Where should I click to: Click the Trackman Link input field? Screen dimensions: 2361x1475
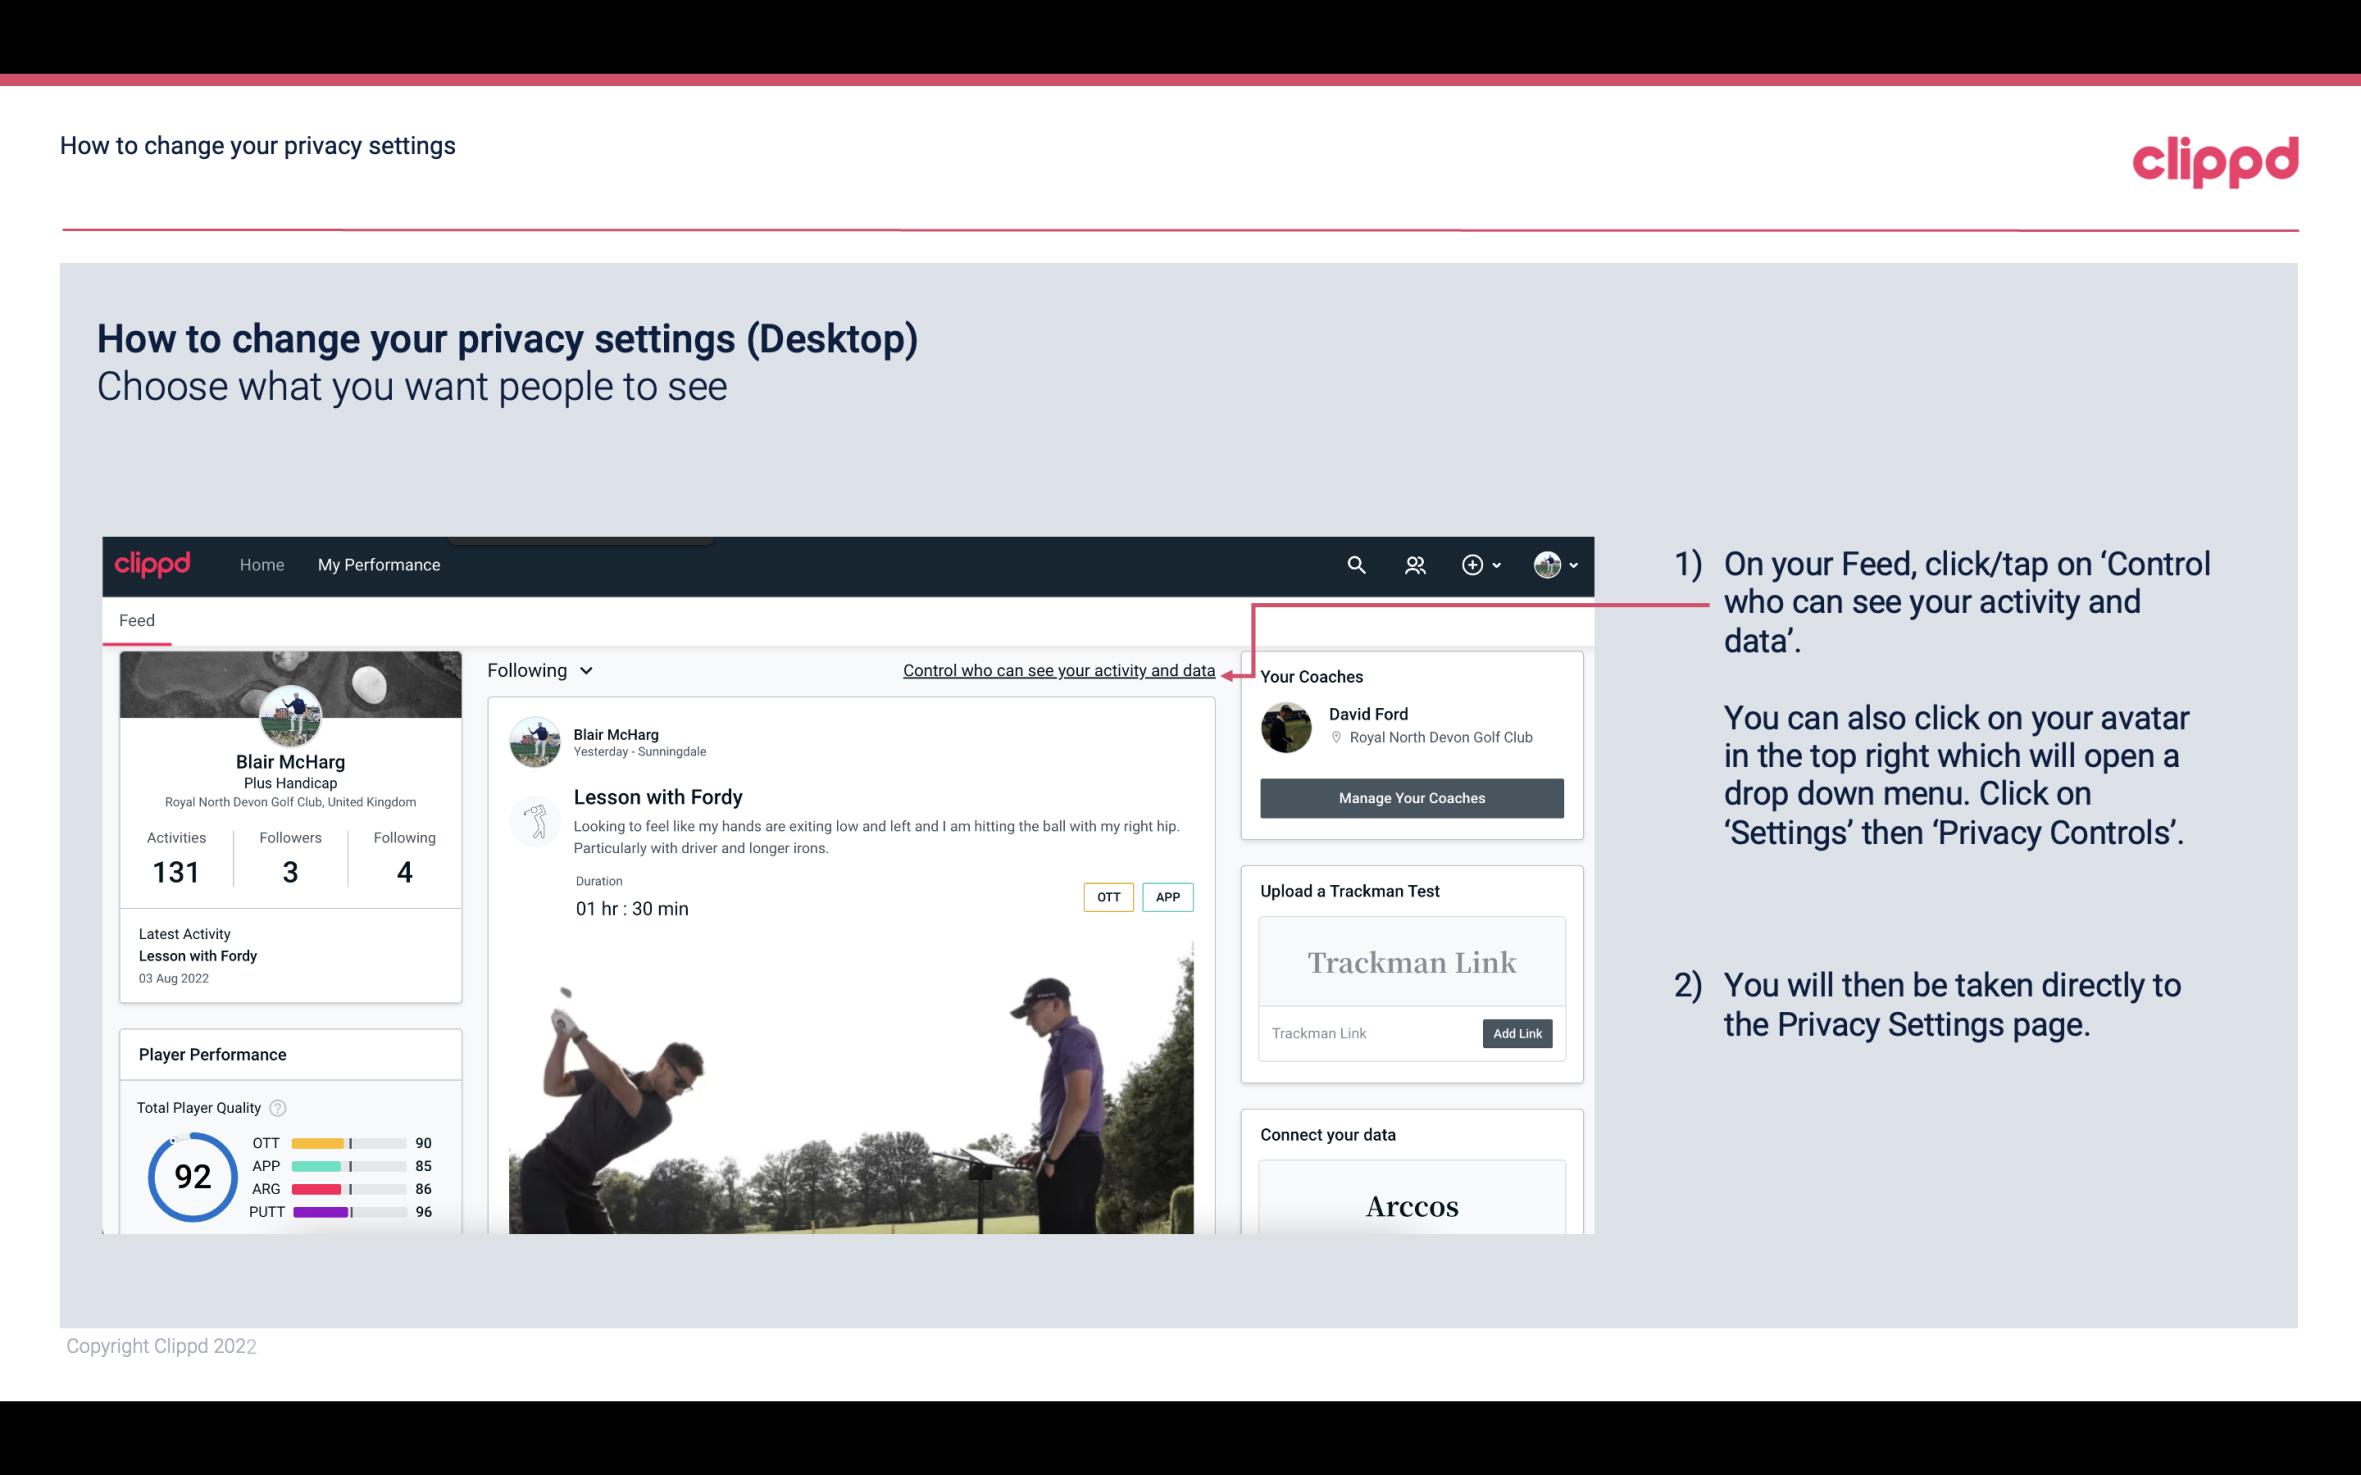click(x=1369, y=1033)
